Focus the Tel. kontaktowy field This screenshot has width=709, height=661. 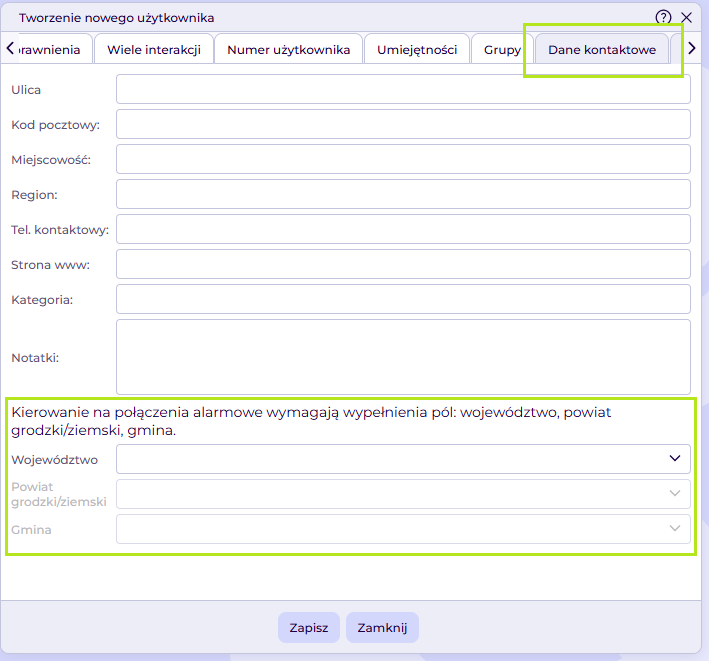coord(403,229)
